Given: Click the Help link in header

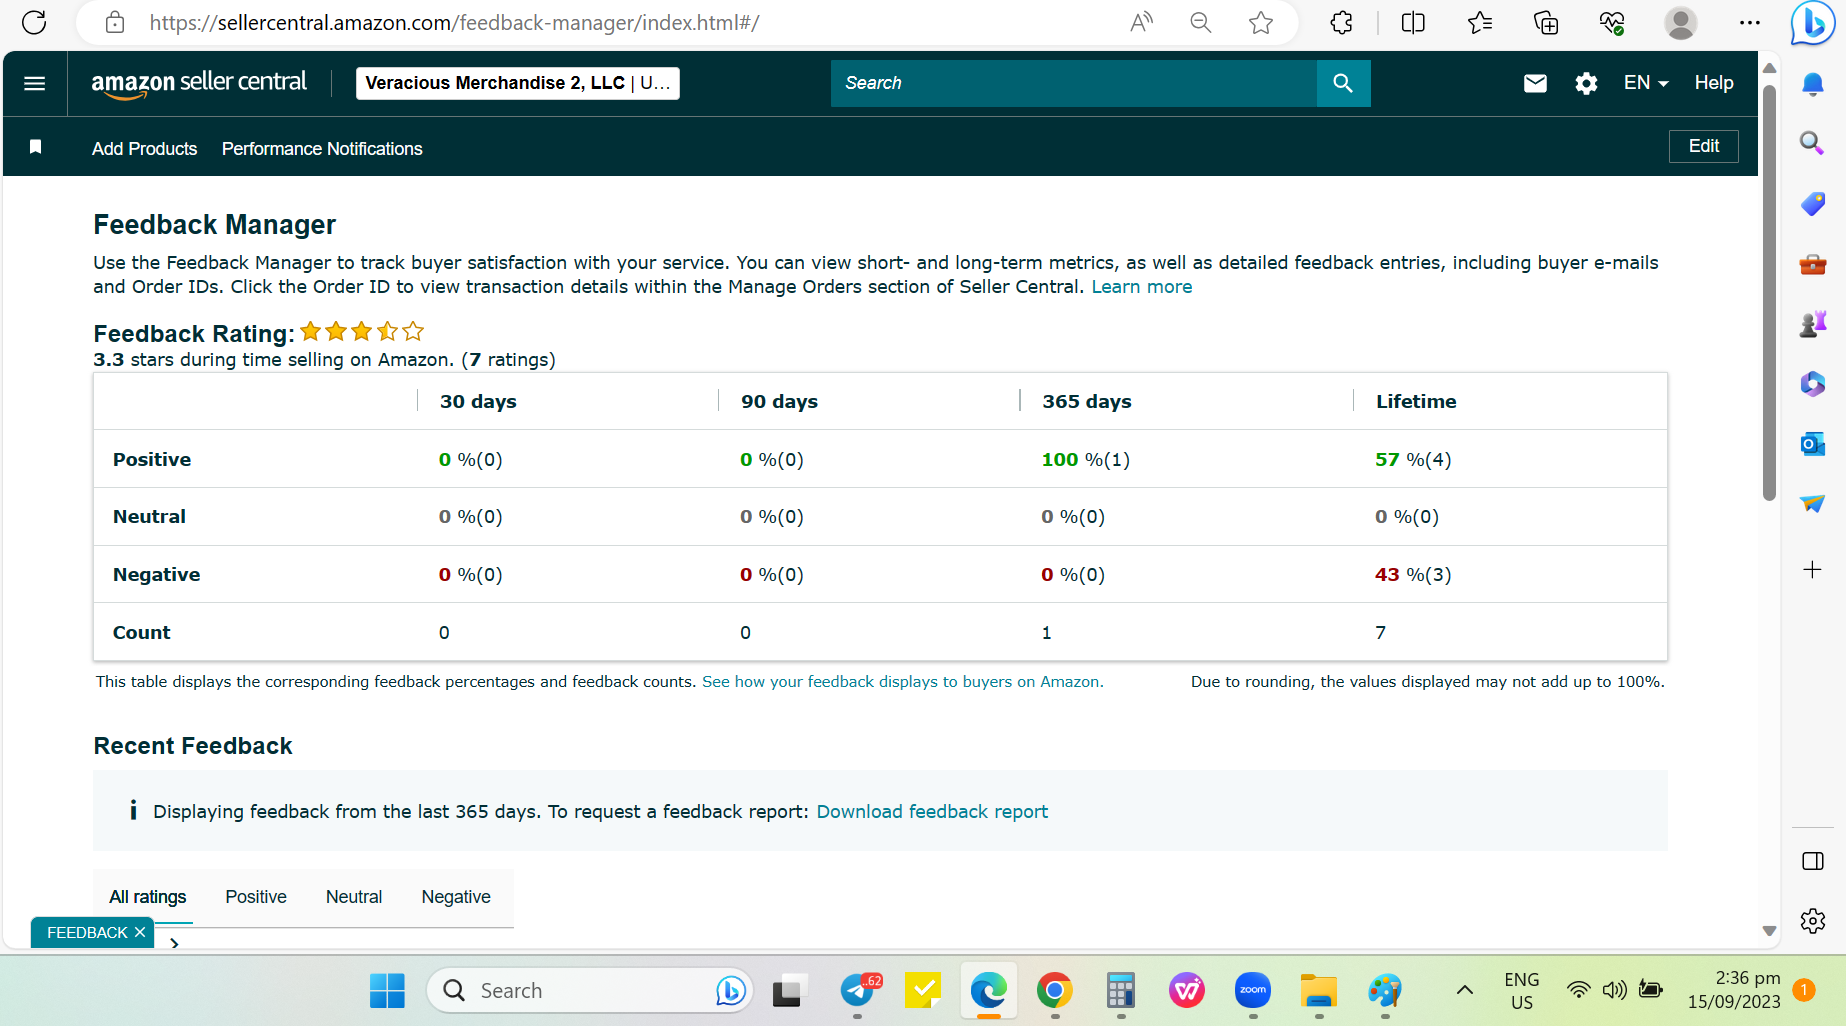Looking at the screenshot, I should pos(1714,83).
